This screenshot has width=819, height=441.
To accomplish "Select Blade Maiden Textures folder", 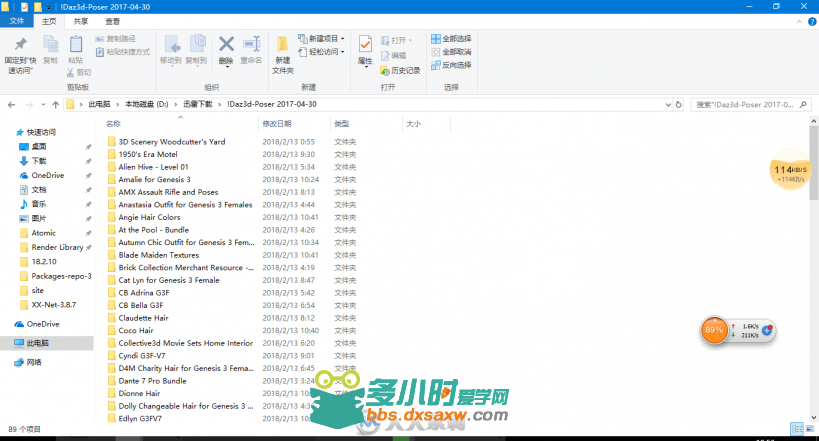I will click(x=158, y=255).
